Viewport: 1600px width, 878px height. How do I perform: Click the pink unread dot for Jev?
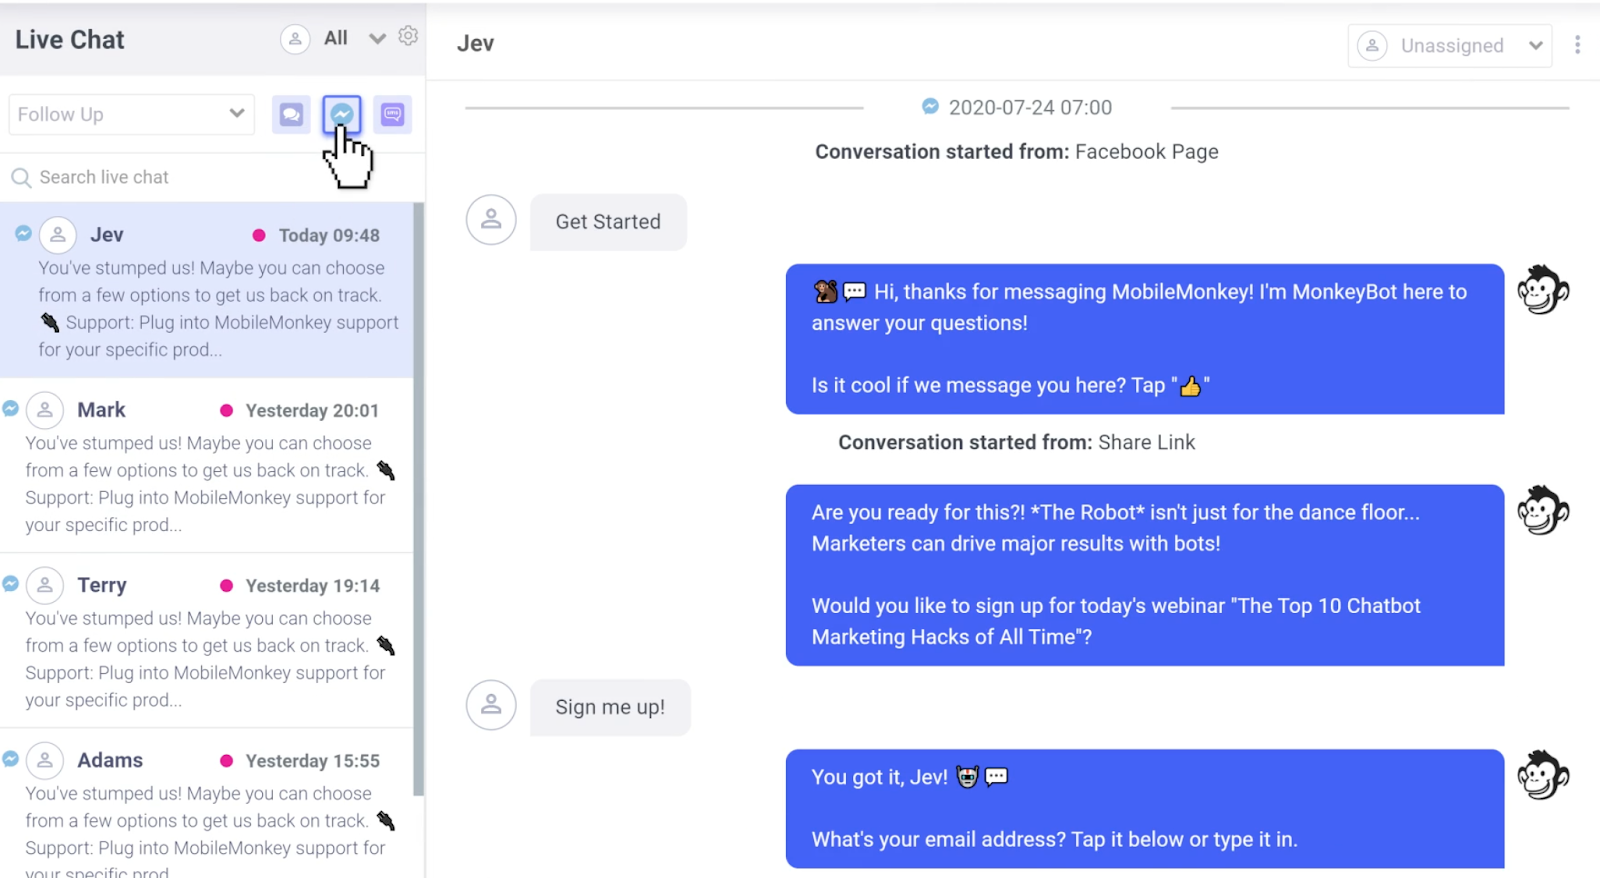coord(259,235)
